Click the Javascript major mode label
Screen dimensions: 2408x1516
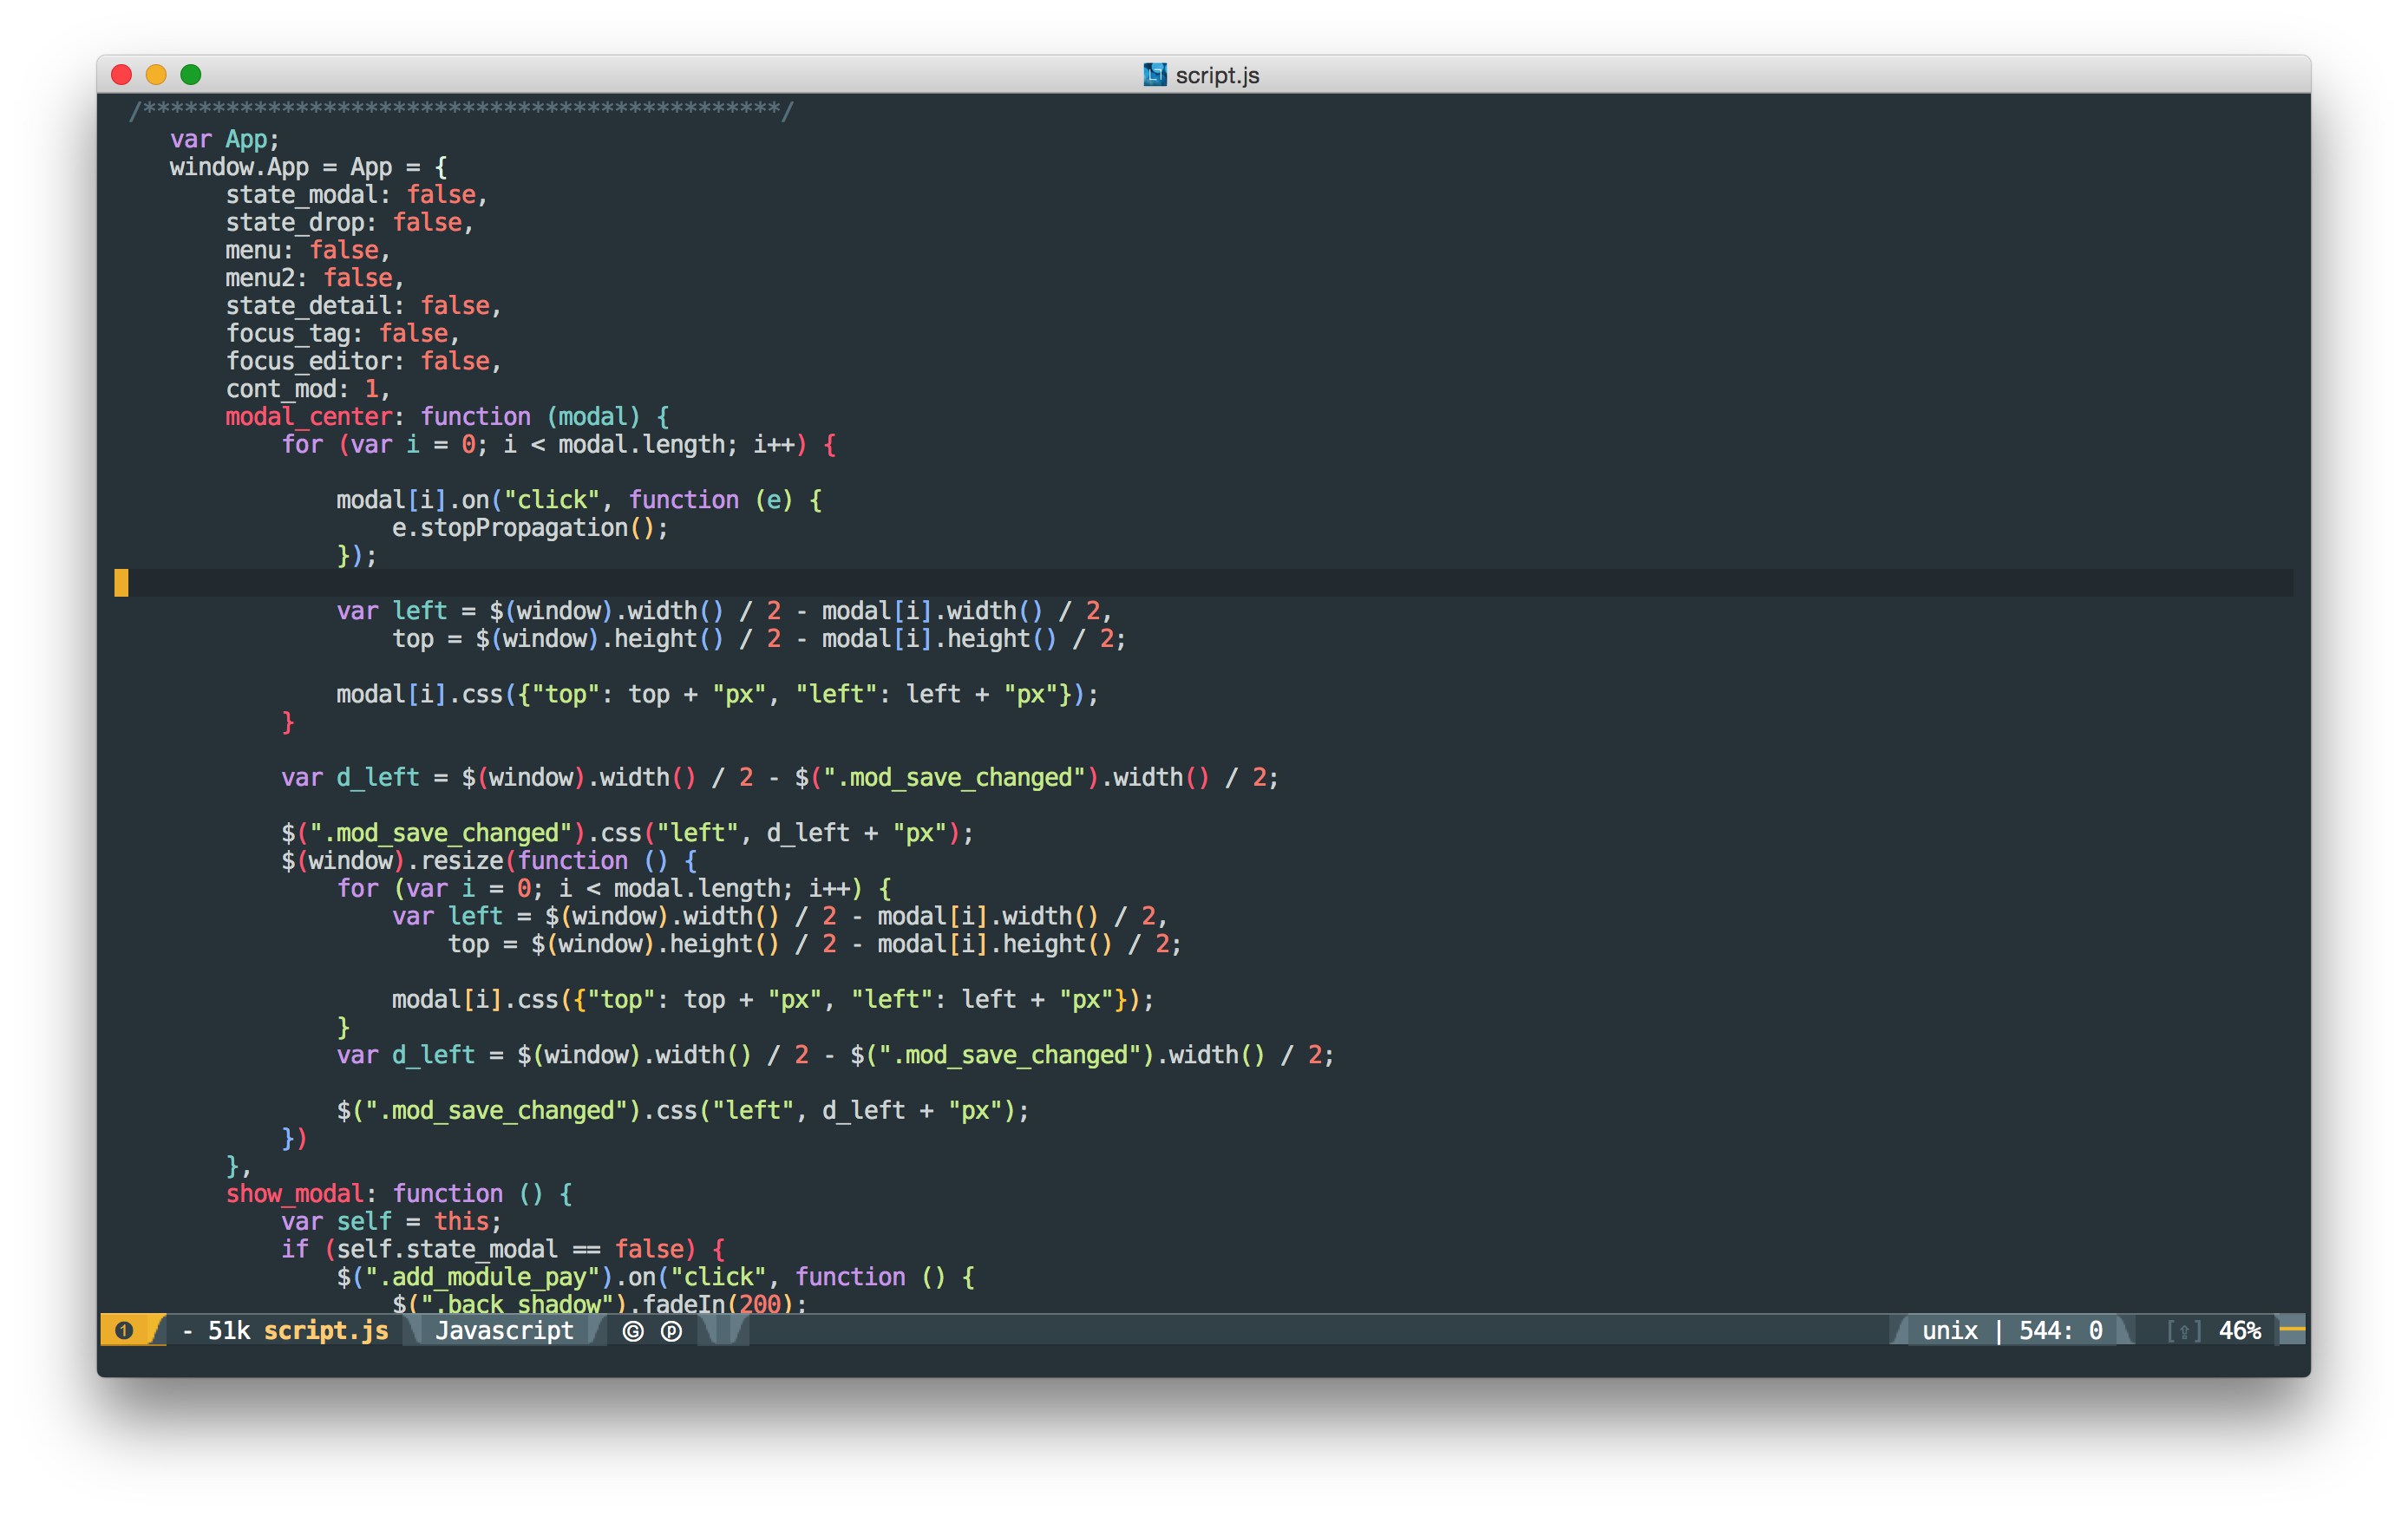504,1331
